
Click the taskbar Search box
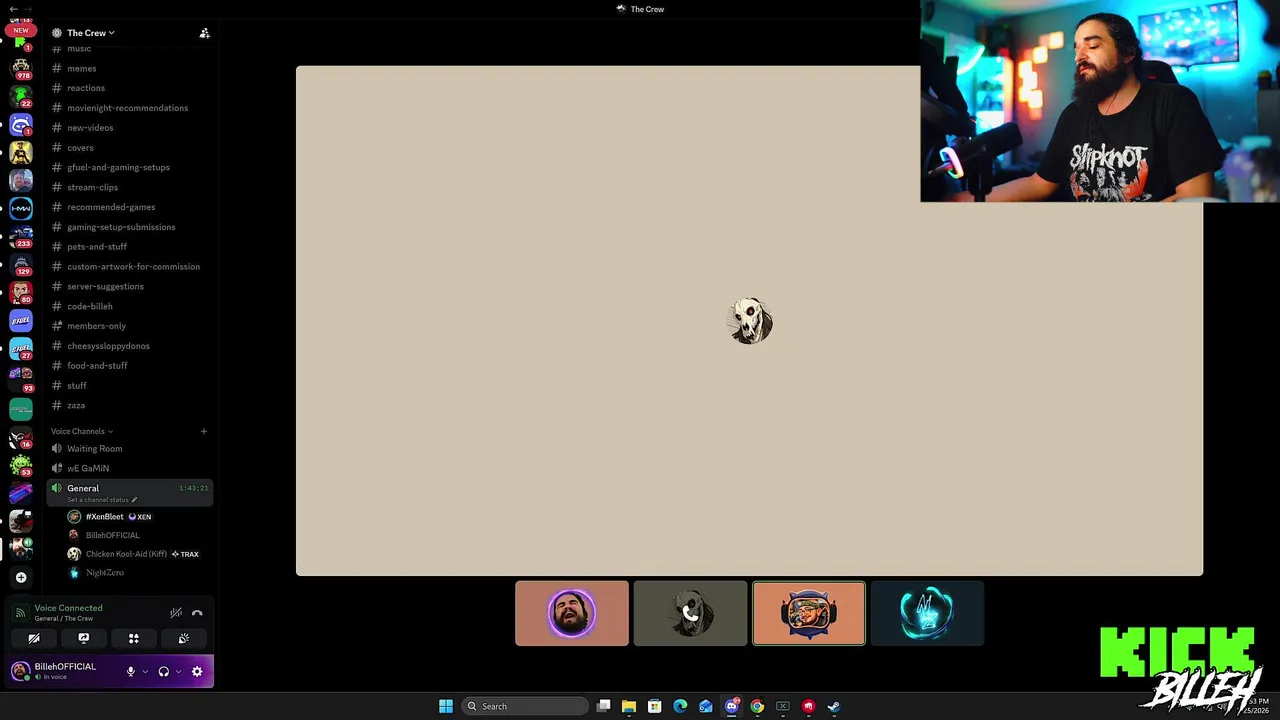(525, 706)
